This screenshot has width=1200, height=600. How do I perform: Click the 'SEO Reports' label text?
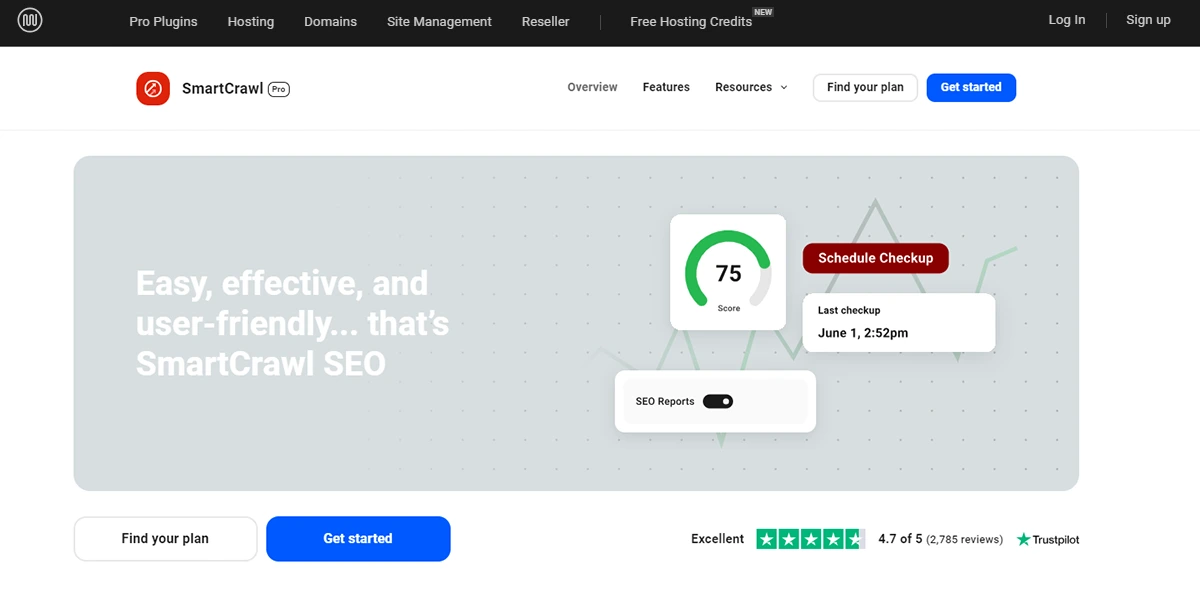[665, 402]
